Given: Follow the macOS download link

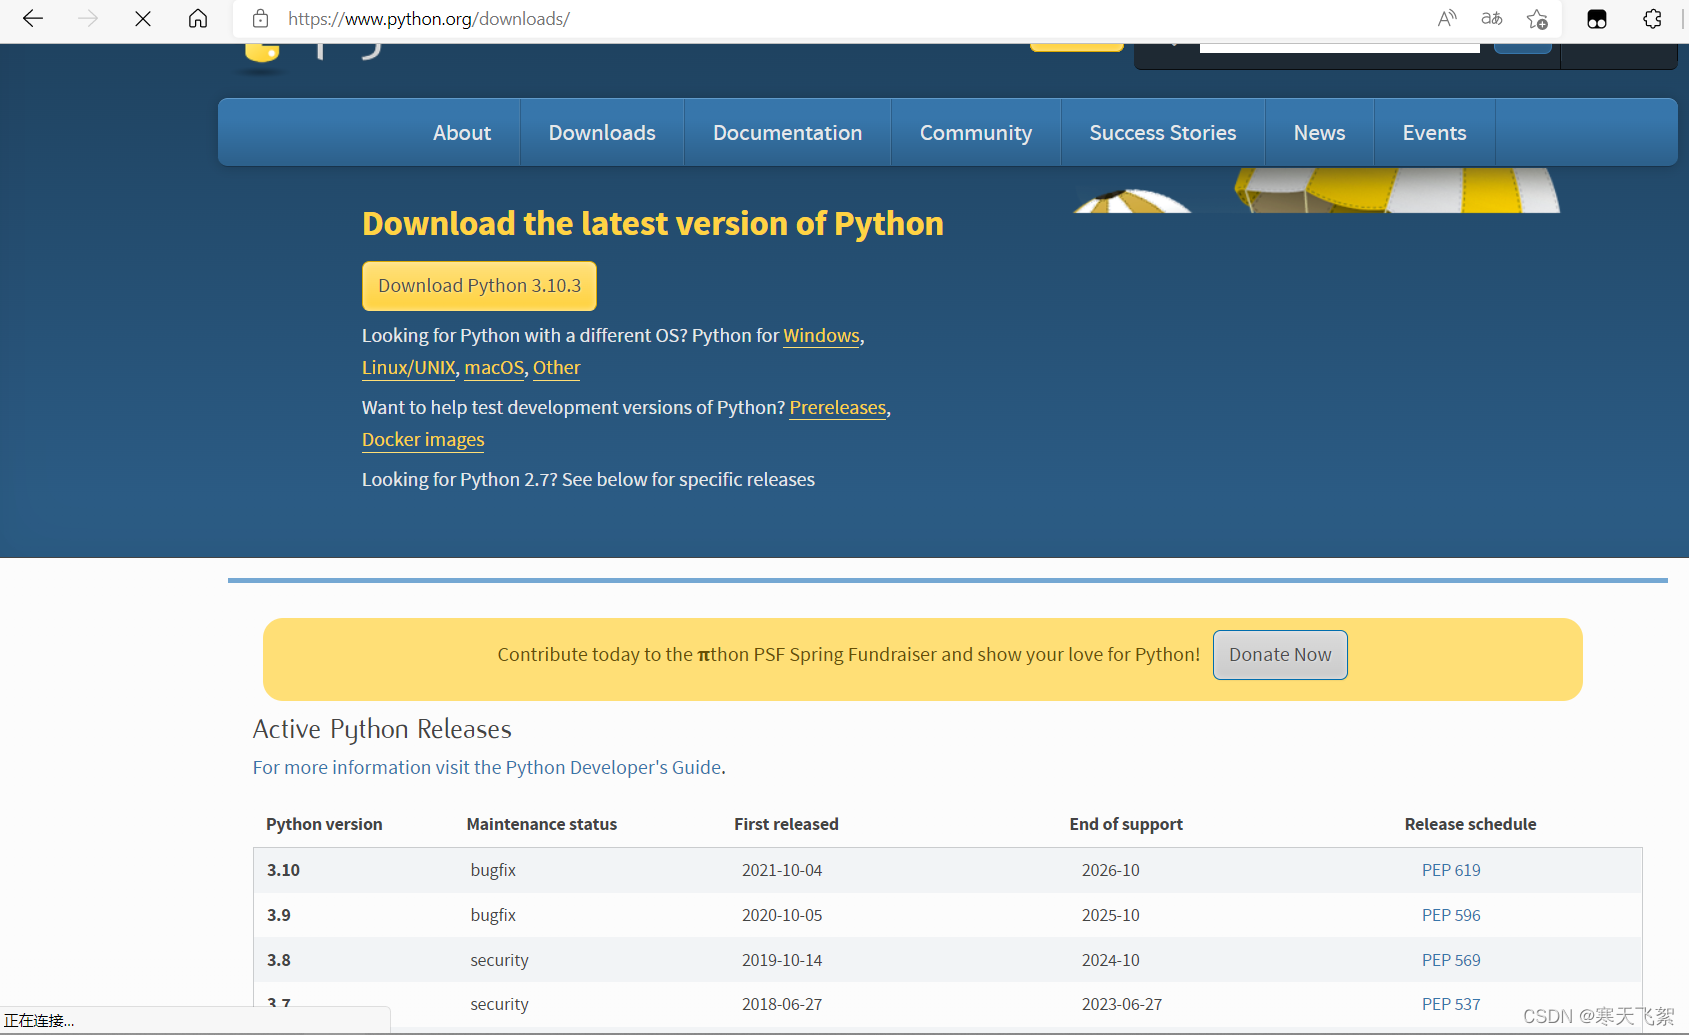Looking at the screenshot, I should (494, 368).
